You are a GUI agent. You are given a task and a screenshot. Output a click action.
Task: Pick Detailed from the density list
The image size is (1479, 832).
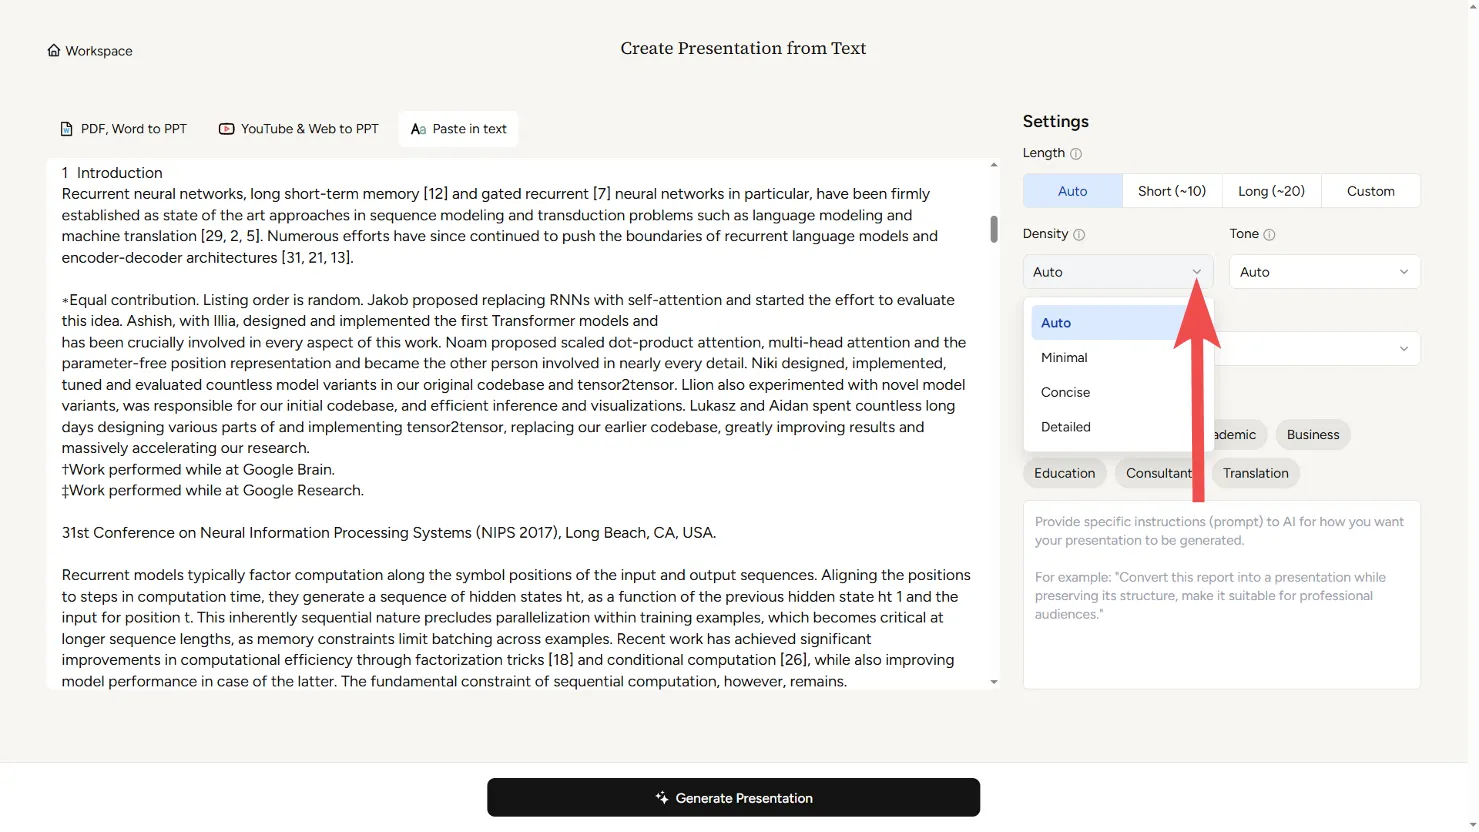pyautogui.click(x=1066, y=427)
